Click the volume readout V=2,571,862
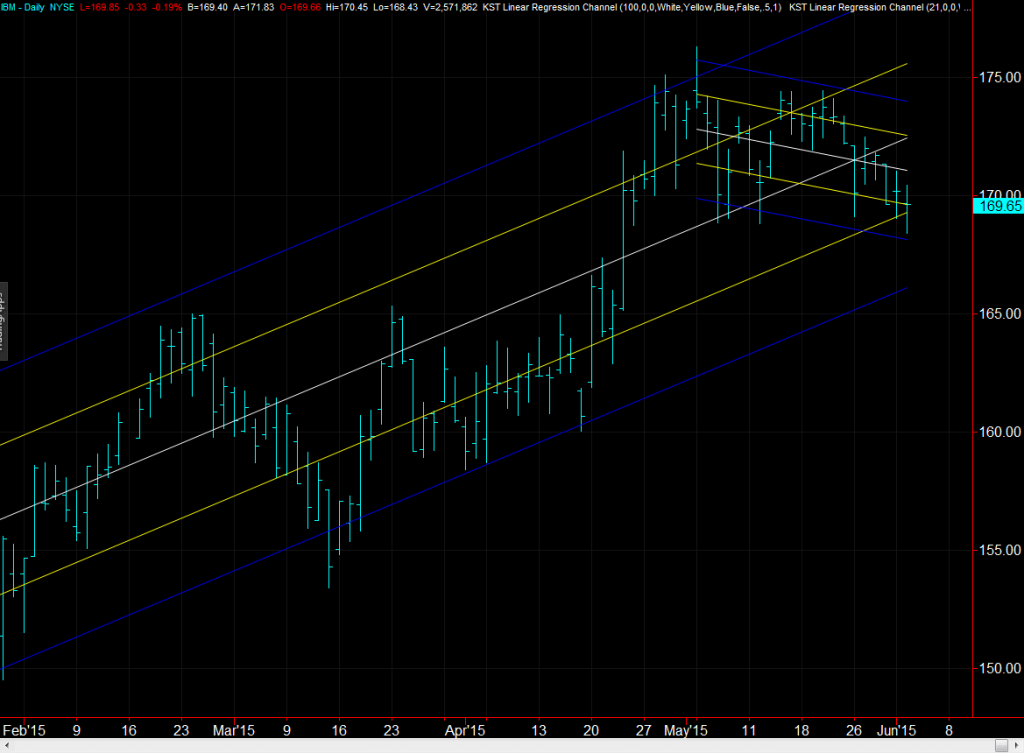1024x753 pixels. (x=451, y=7)
